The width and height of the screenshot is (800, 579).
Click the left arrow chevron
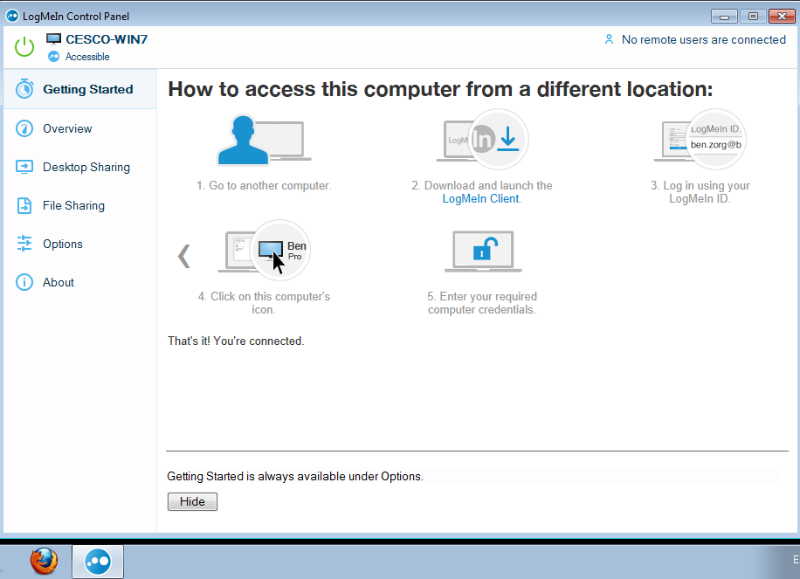pyautogui.click(x=184, y=256)
